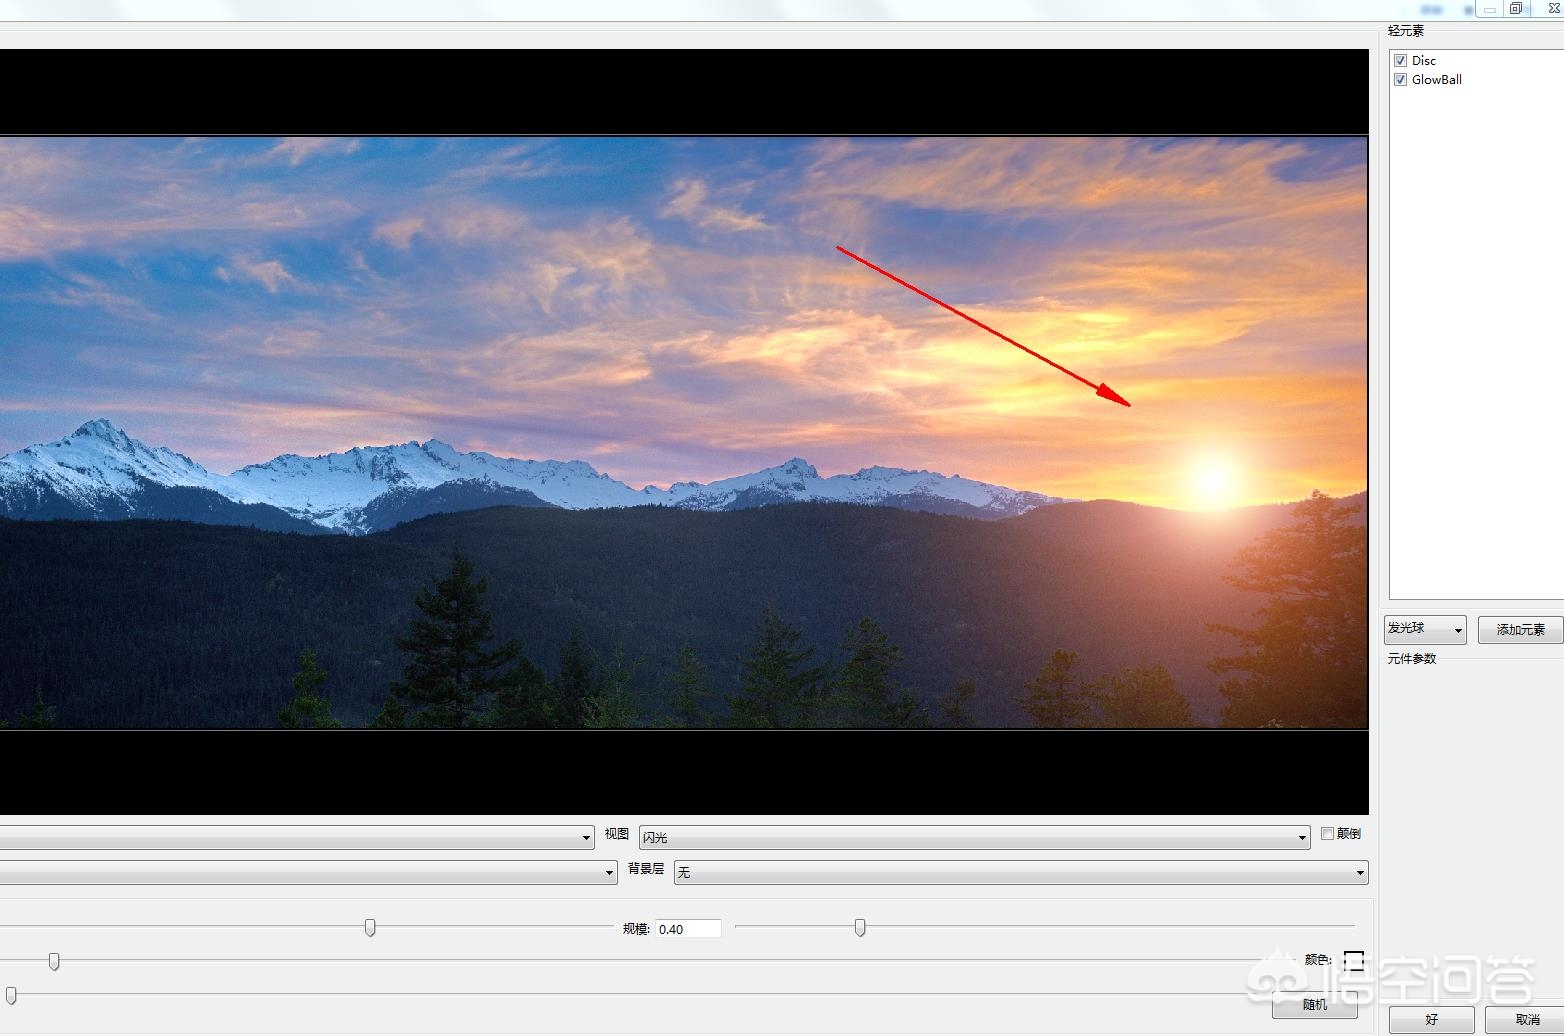
Task: Click the slider handle right of 规模 field
Action: coord(860,928)
